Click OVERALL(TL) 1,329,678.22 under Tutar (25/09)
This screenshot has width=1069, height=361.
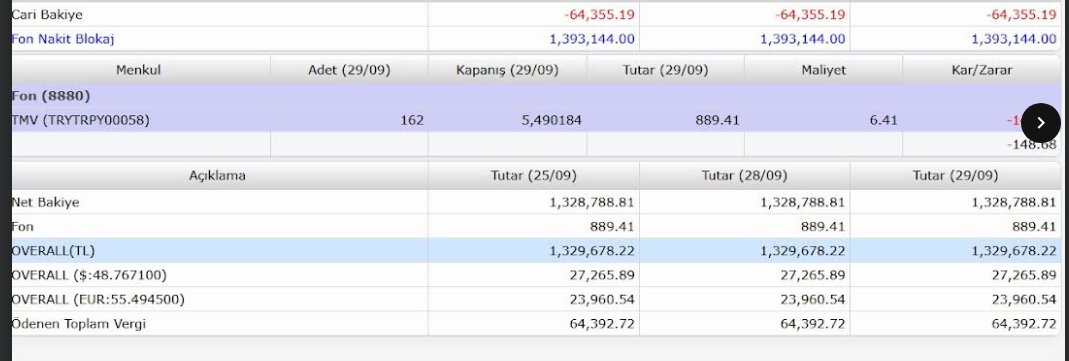click(x=592, y=251)
